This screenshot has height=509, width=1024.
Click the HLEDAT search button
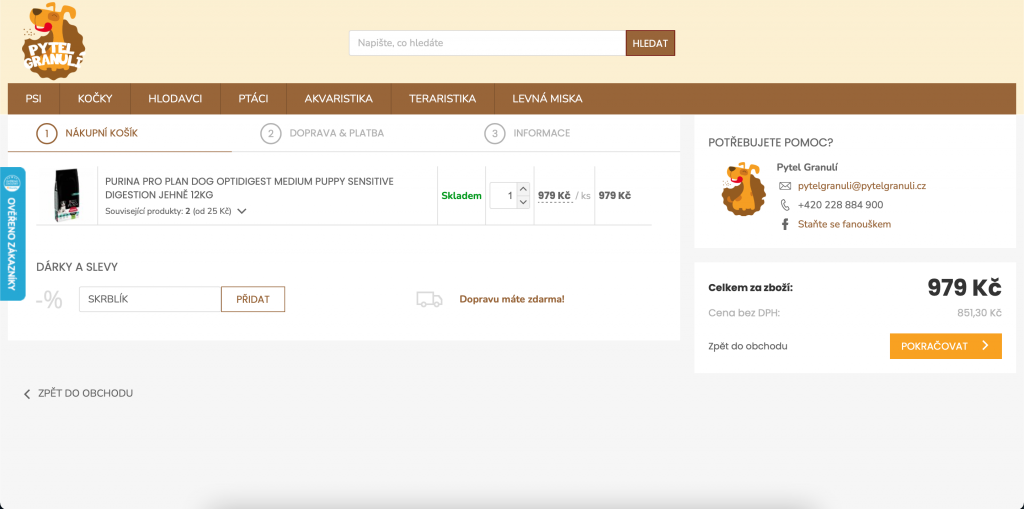(650, 43)
